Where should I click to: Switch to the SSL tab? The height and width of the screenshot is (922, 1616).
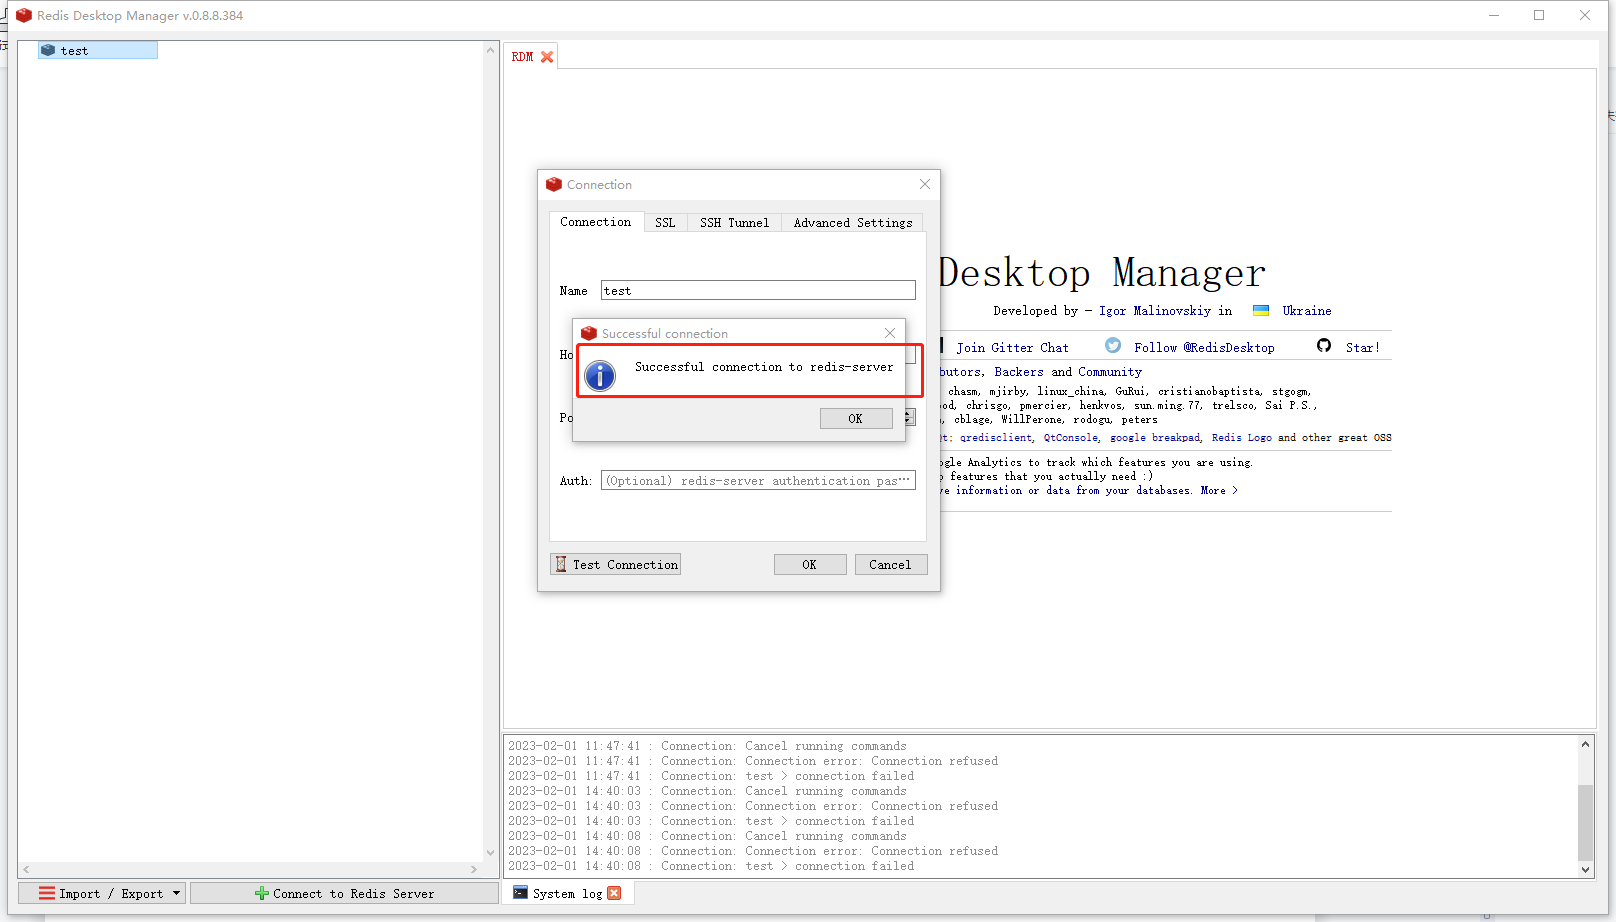pos(665,223)
